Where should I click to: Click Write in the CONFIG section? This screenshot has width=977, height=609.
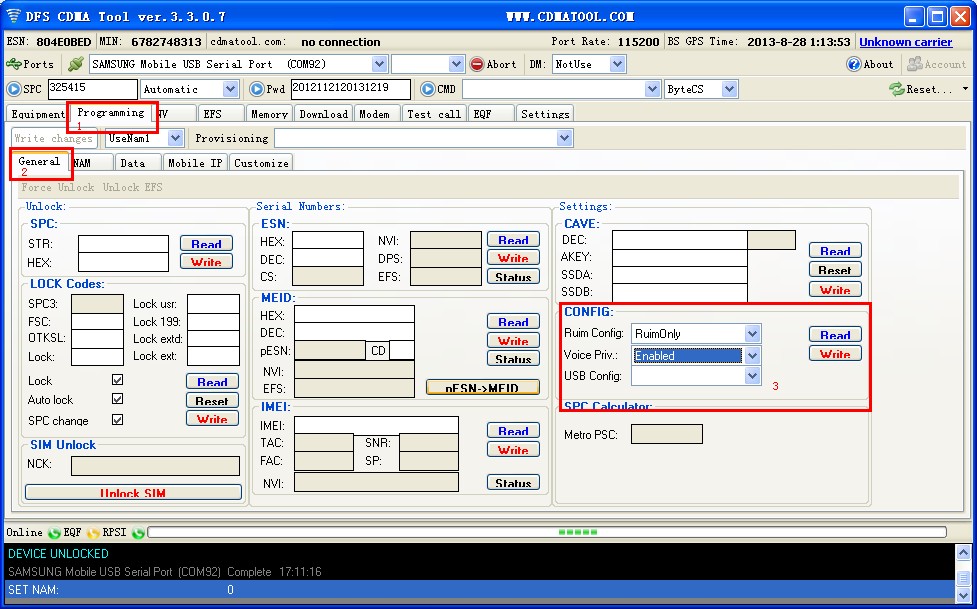(835, 354)
